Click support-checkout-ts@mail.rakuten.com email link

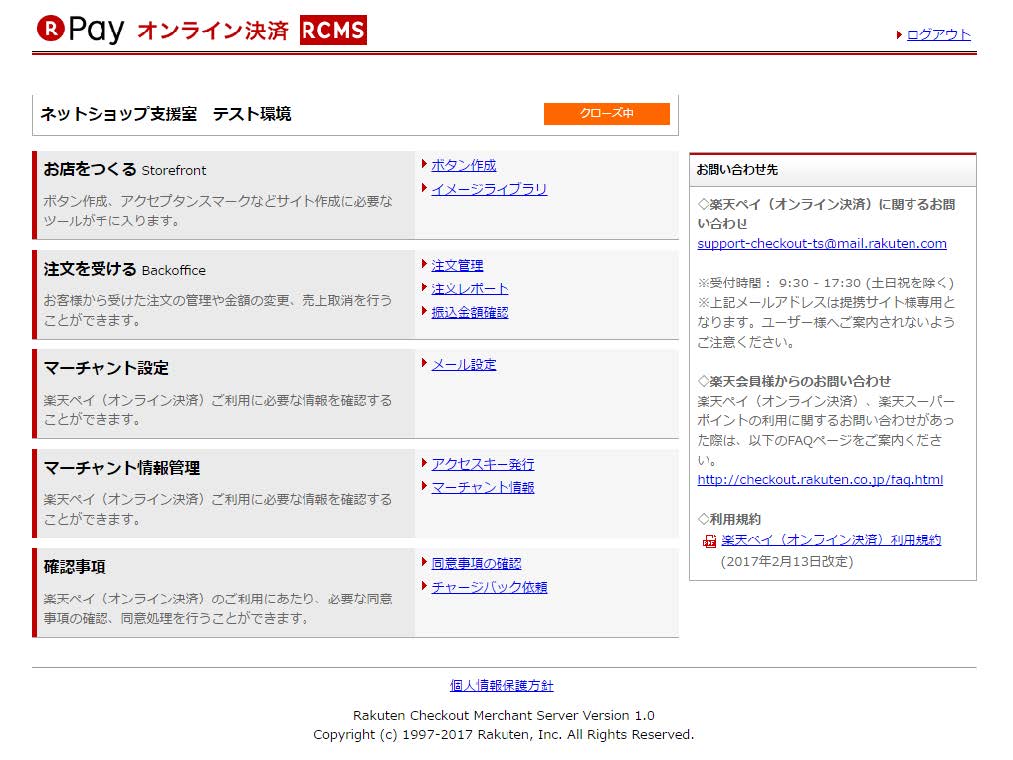[x=822, y=244]
